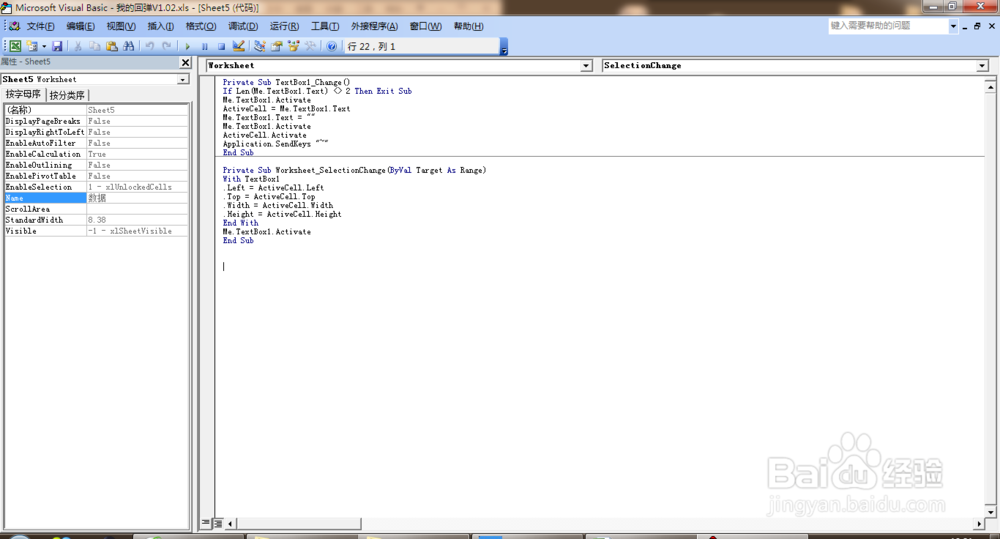Image resolution: width=1000 pixels, height=539 pixels.
Task: Open the help question box dropdown arrow
Action: 953,26
